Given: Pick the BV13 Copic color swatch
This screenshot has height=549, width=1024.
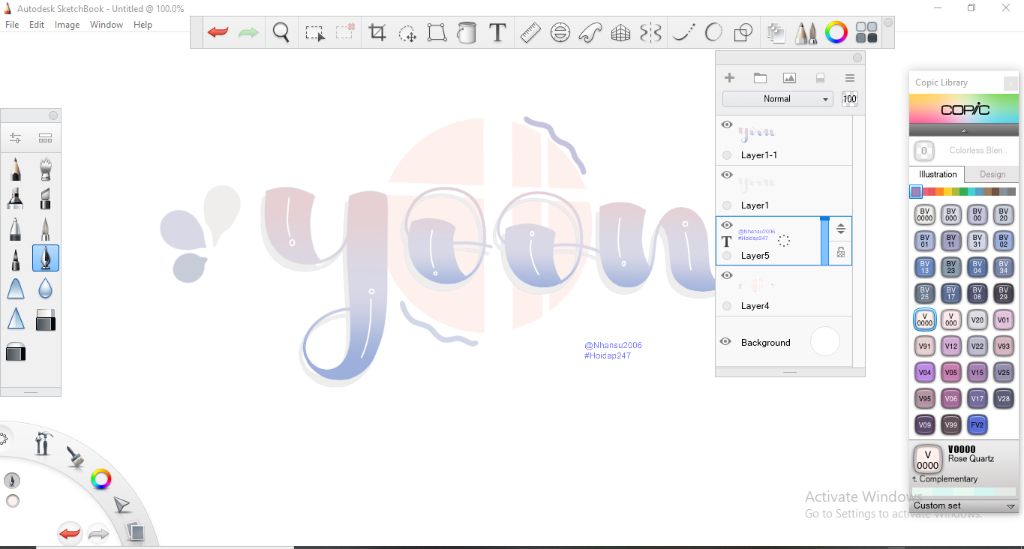Looking at the screenshot, I should pyautogui.click(x=925, y=267).
